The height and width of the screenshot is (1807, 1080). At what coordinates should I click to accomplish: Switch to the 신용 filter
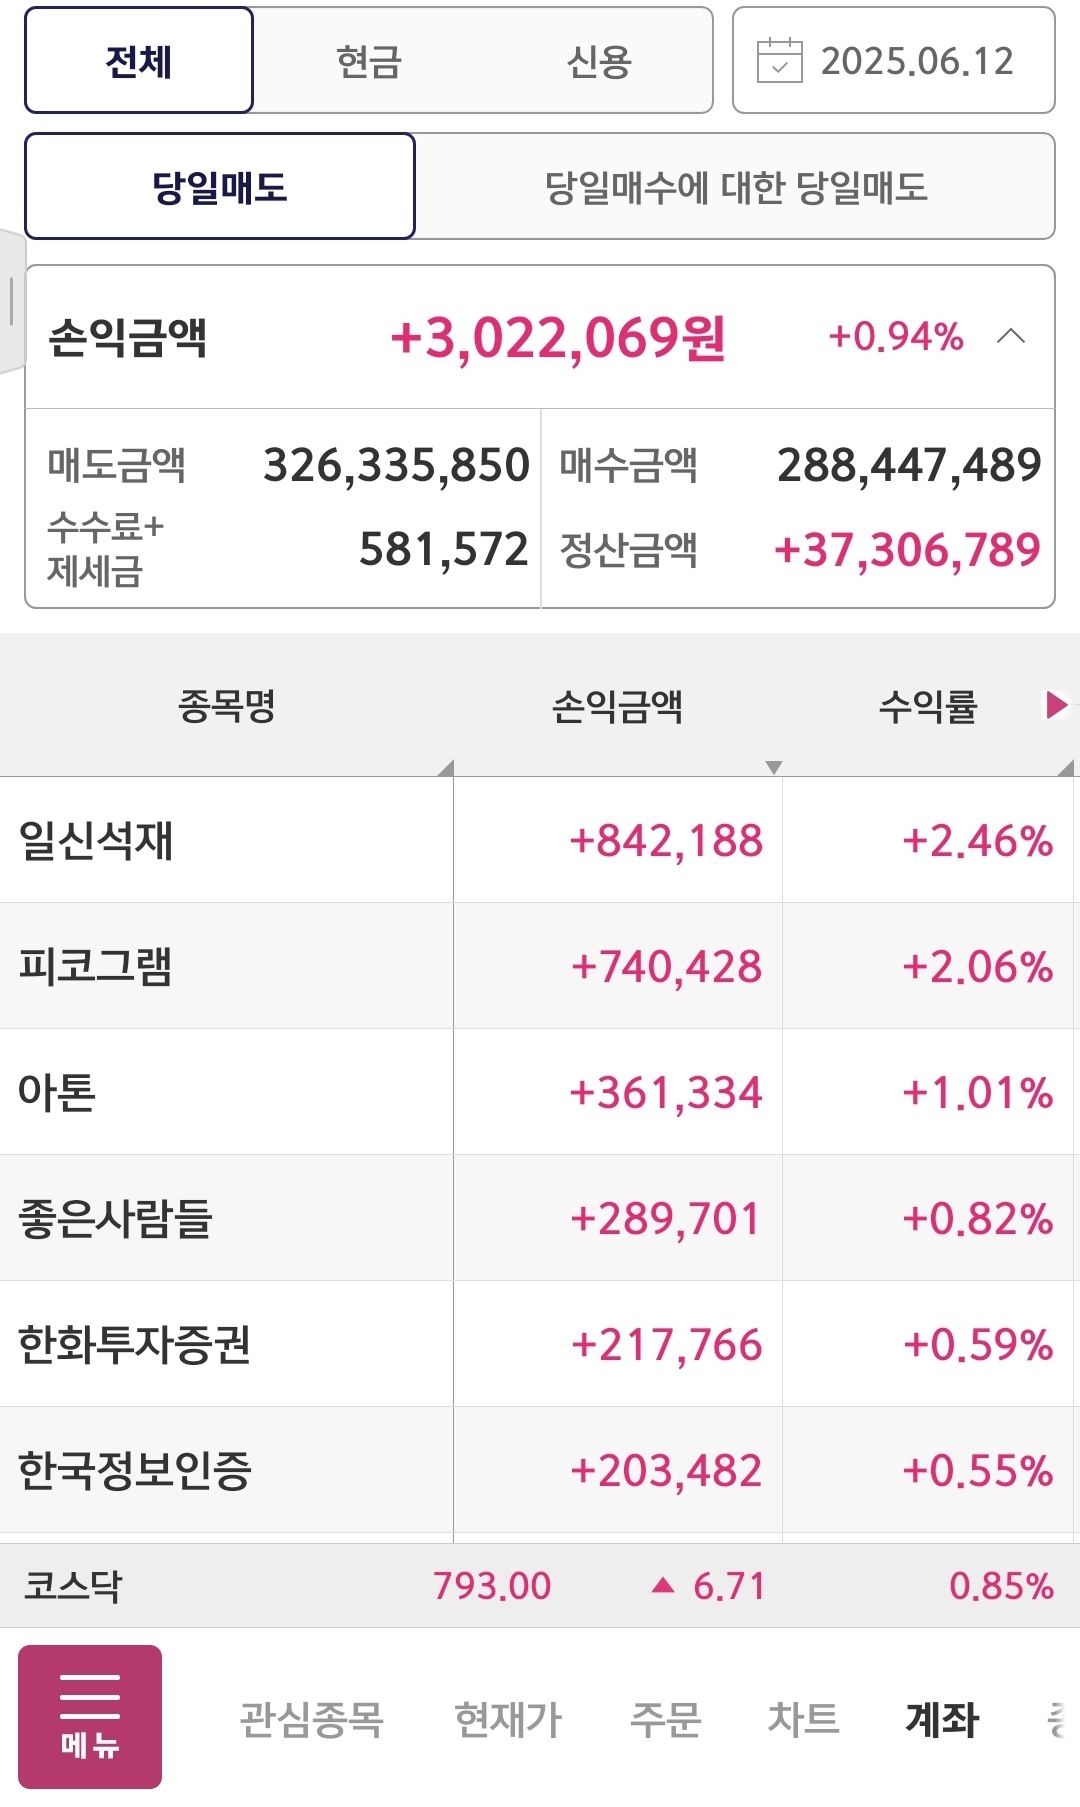tap(599, 61)
